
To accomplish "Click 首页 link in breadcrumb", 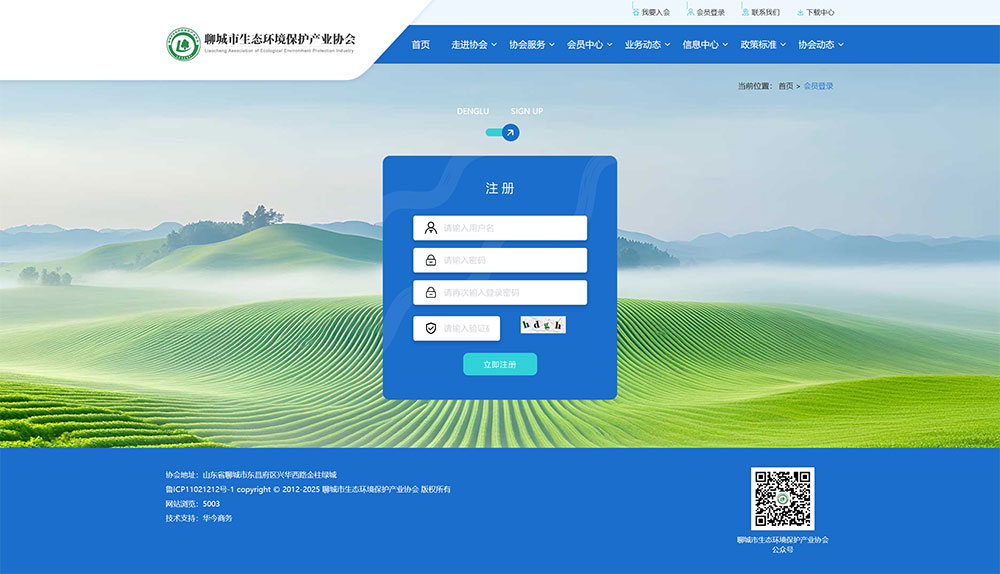I will click(x=785, y=86).
